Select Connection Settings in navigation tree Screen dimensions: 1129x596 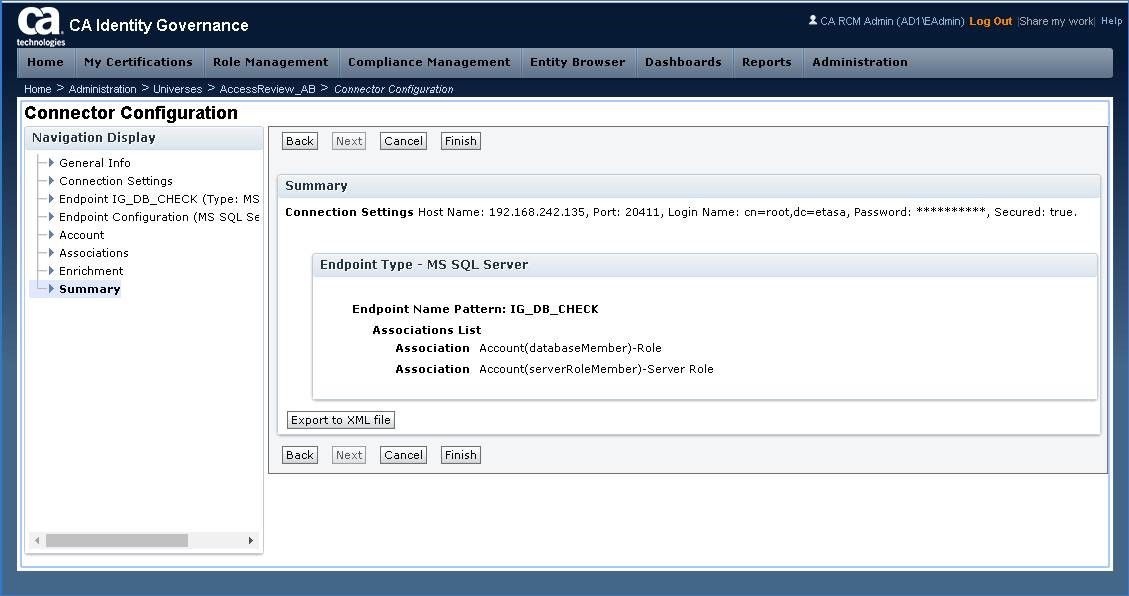tap(116, 181)
